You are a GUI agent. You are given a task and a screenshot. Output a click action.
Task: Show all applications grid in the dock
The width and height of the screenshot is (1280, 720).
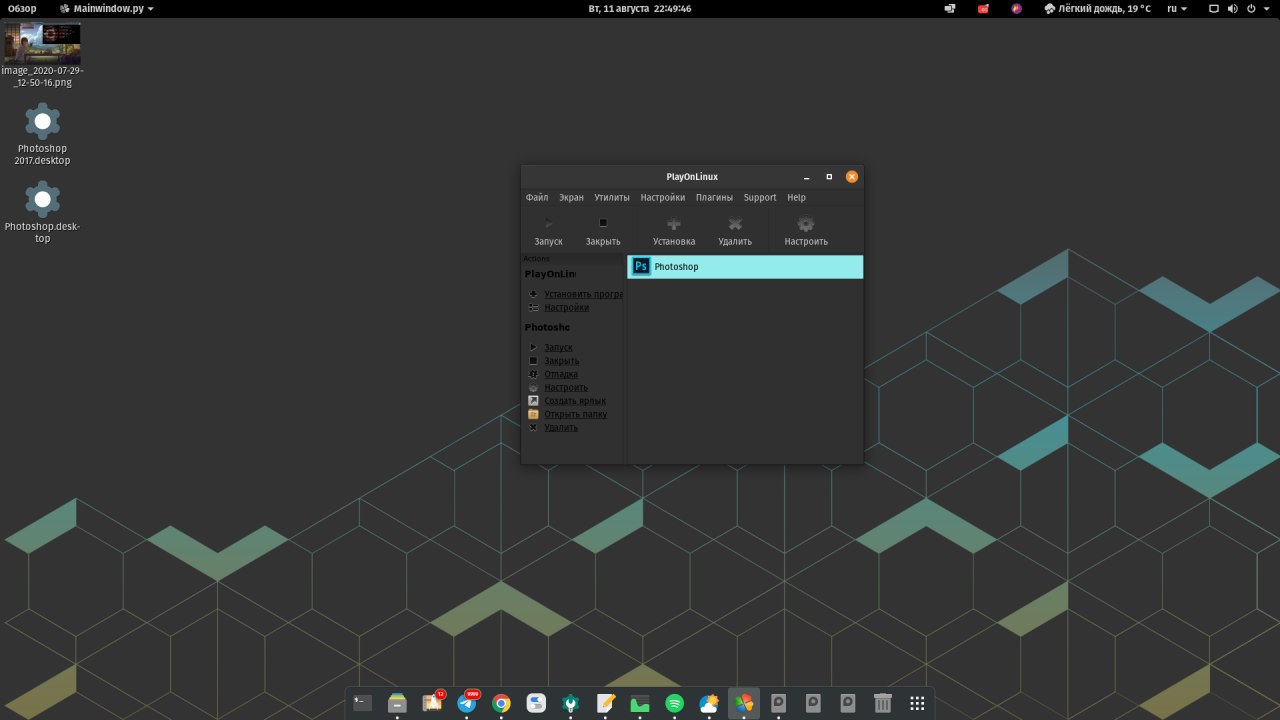click(917, 703)
